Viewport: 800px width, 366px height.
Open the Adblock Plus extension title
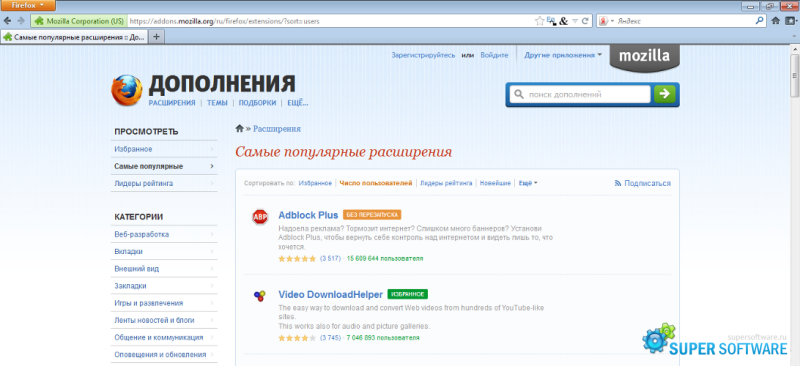308,215
